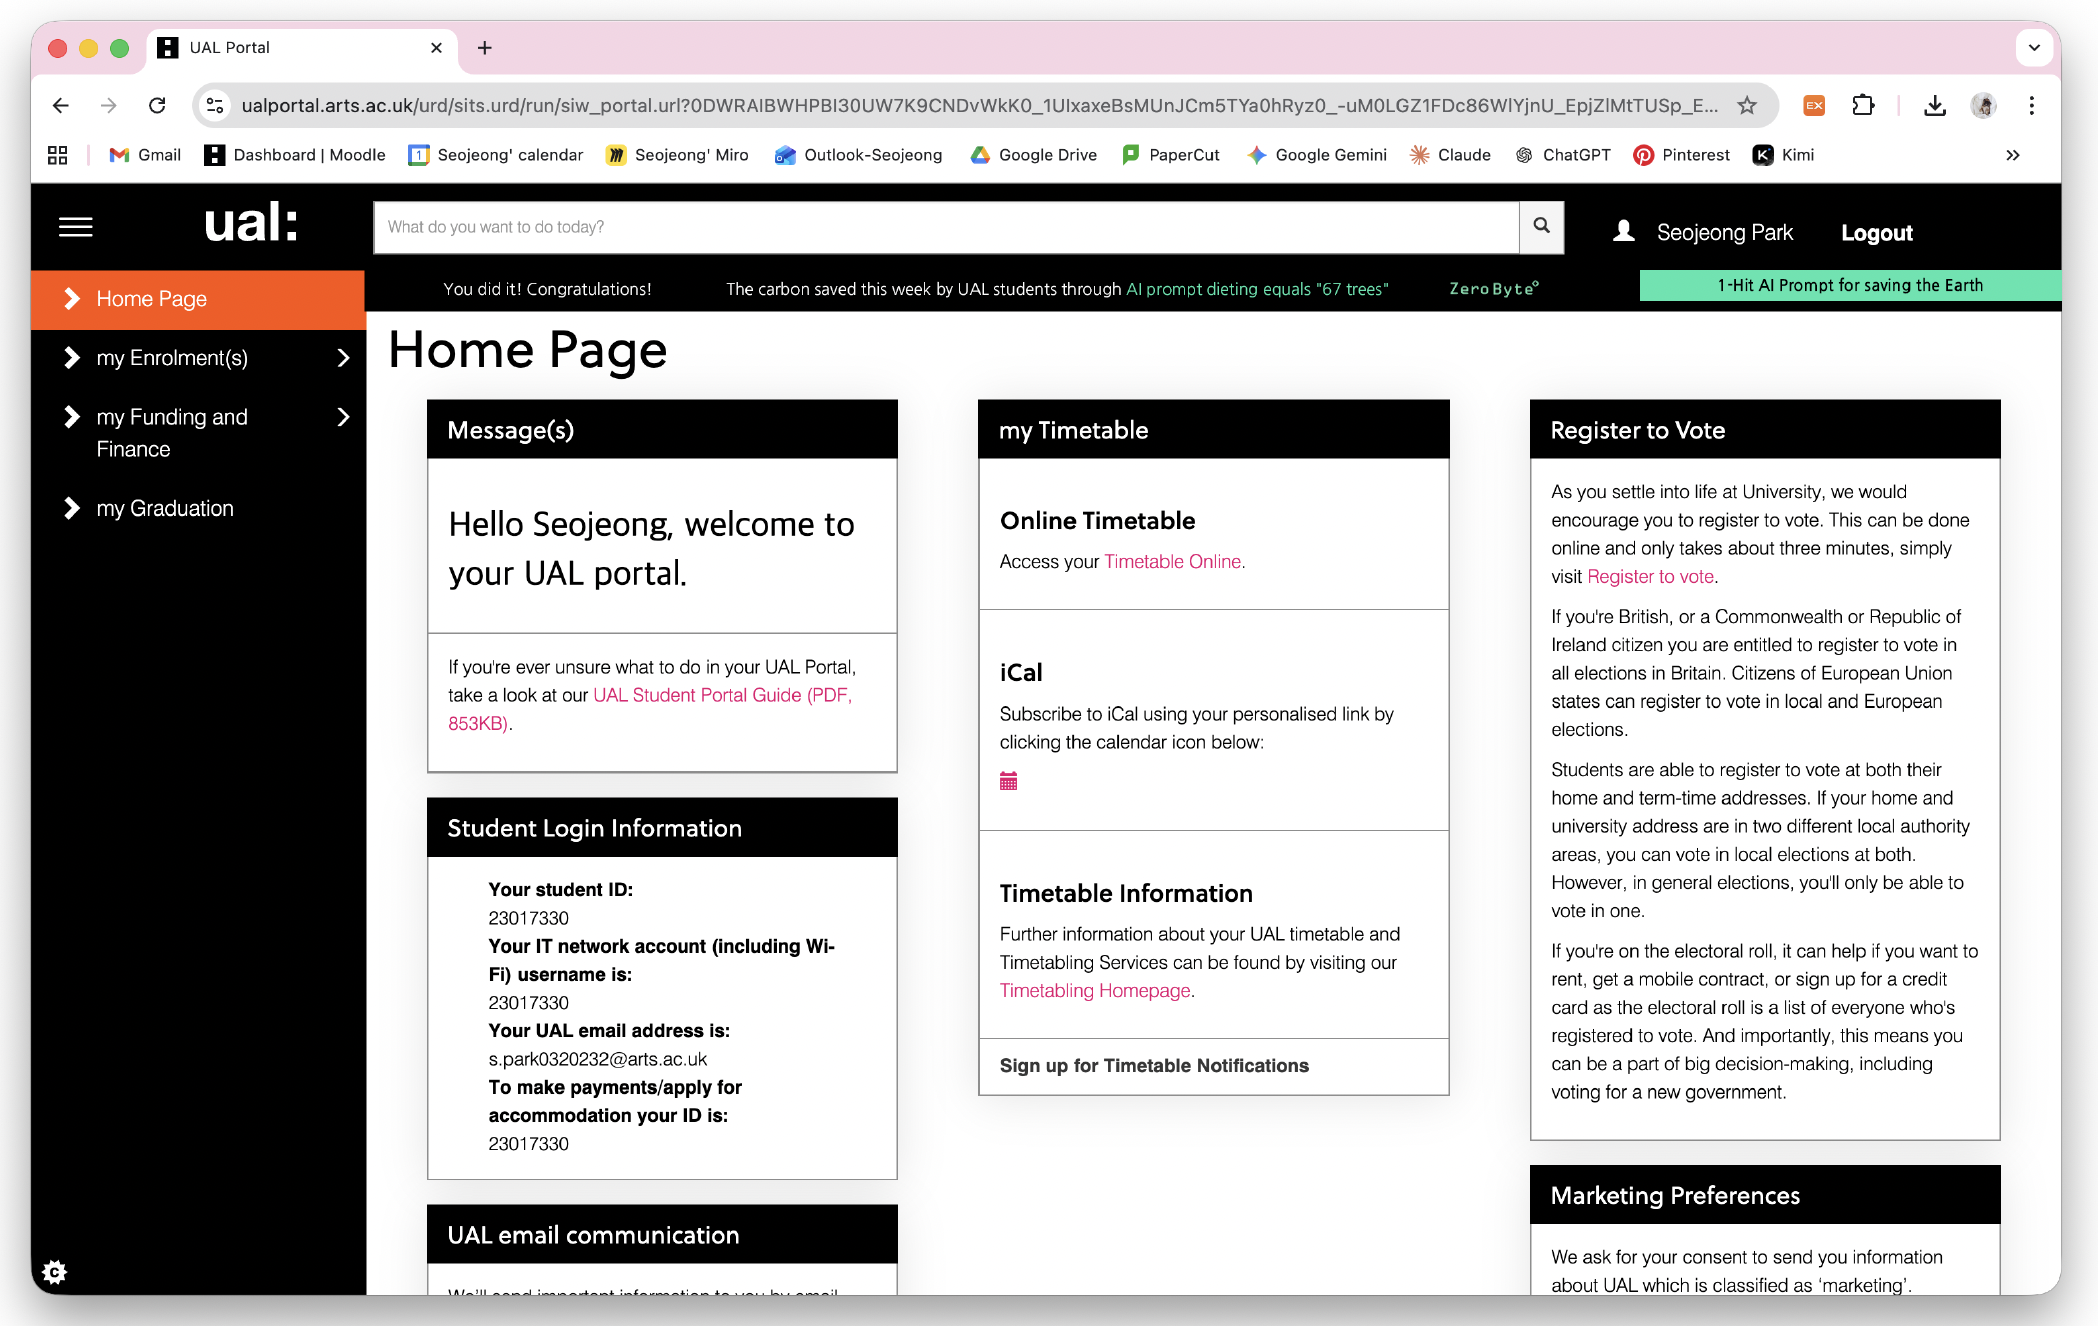Click the ual: logo
Image resolution: width=2098 pixels, height=1326 pixels.
pos(251,223)
